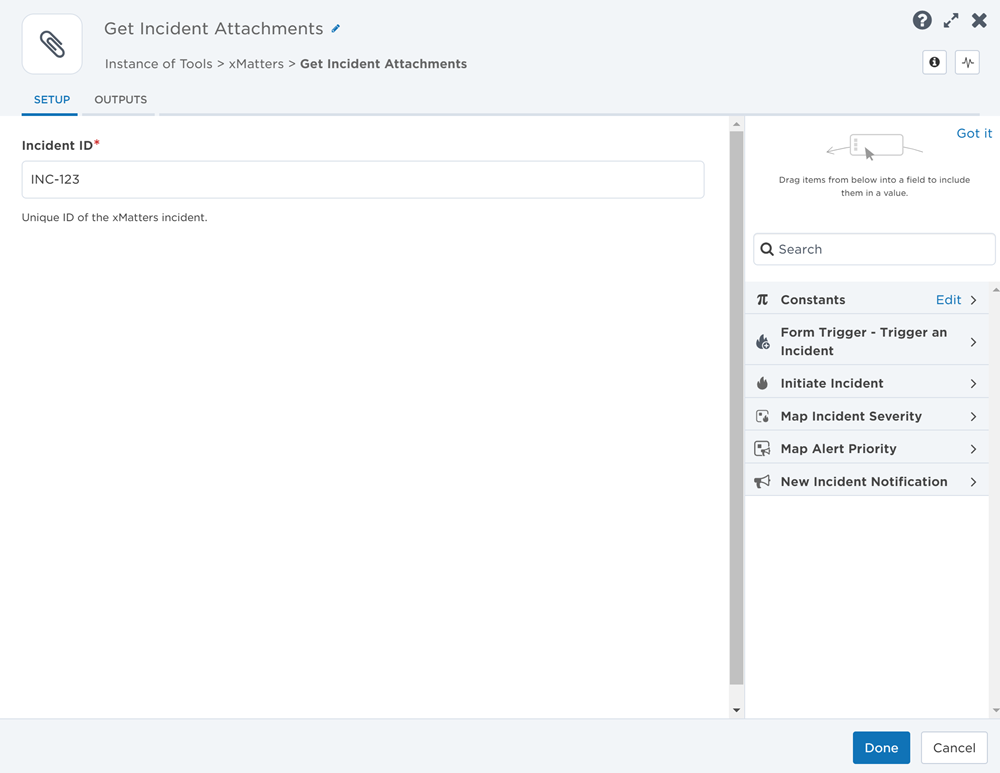Click into the Incident ID field
1000x773 pixels.
tap(363, 180)
